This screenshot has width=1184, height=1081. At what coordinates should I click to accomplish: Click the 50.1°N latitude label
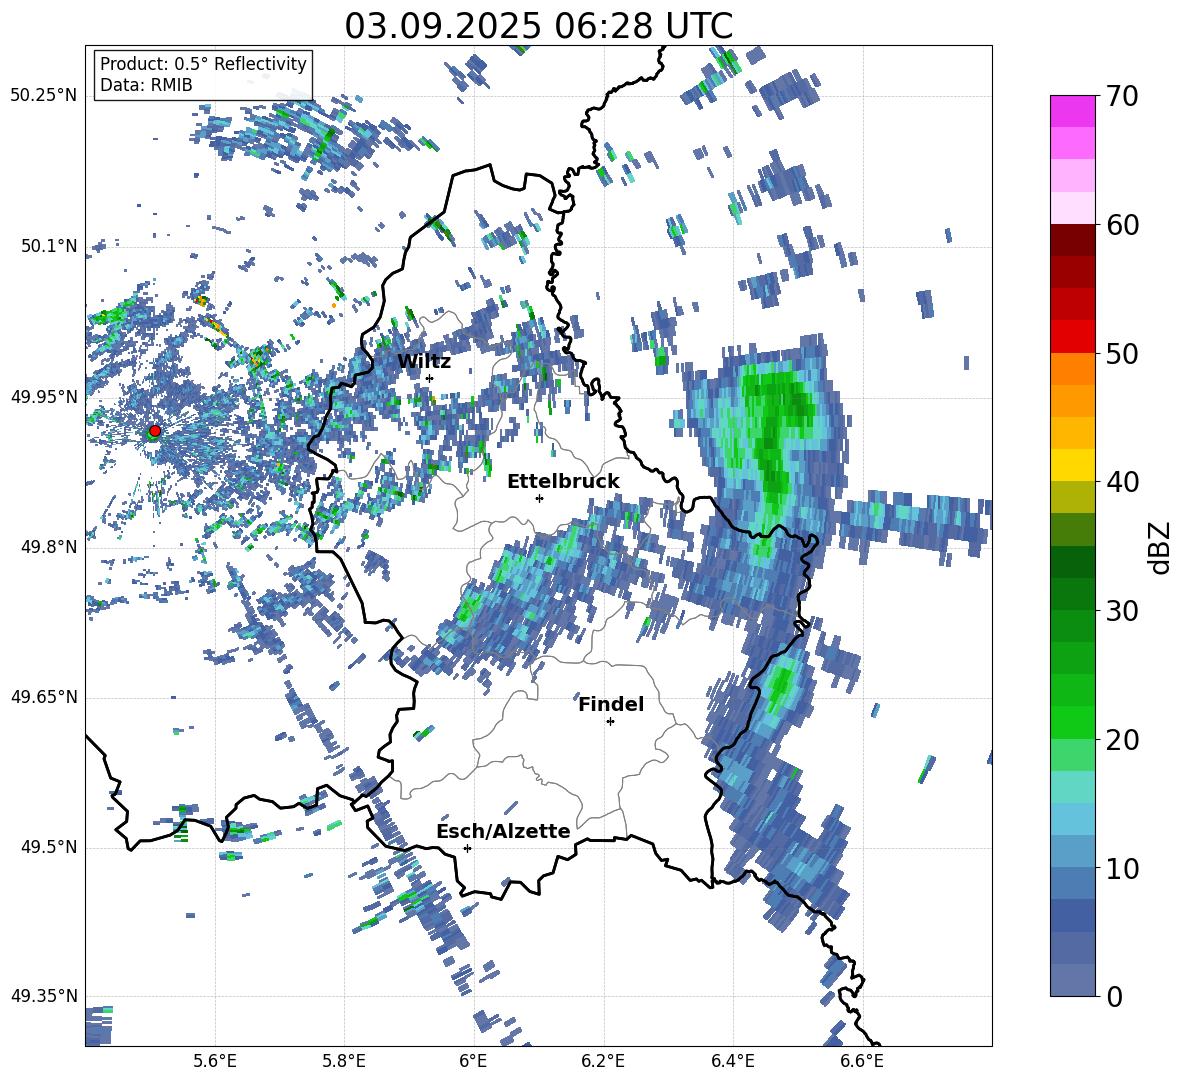(x=49, y=246)
